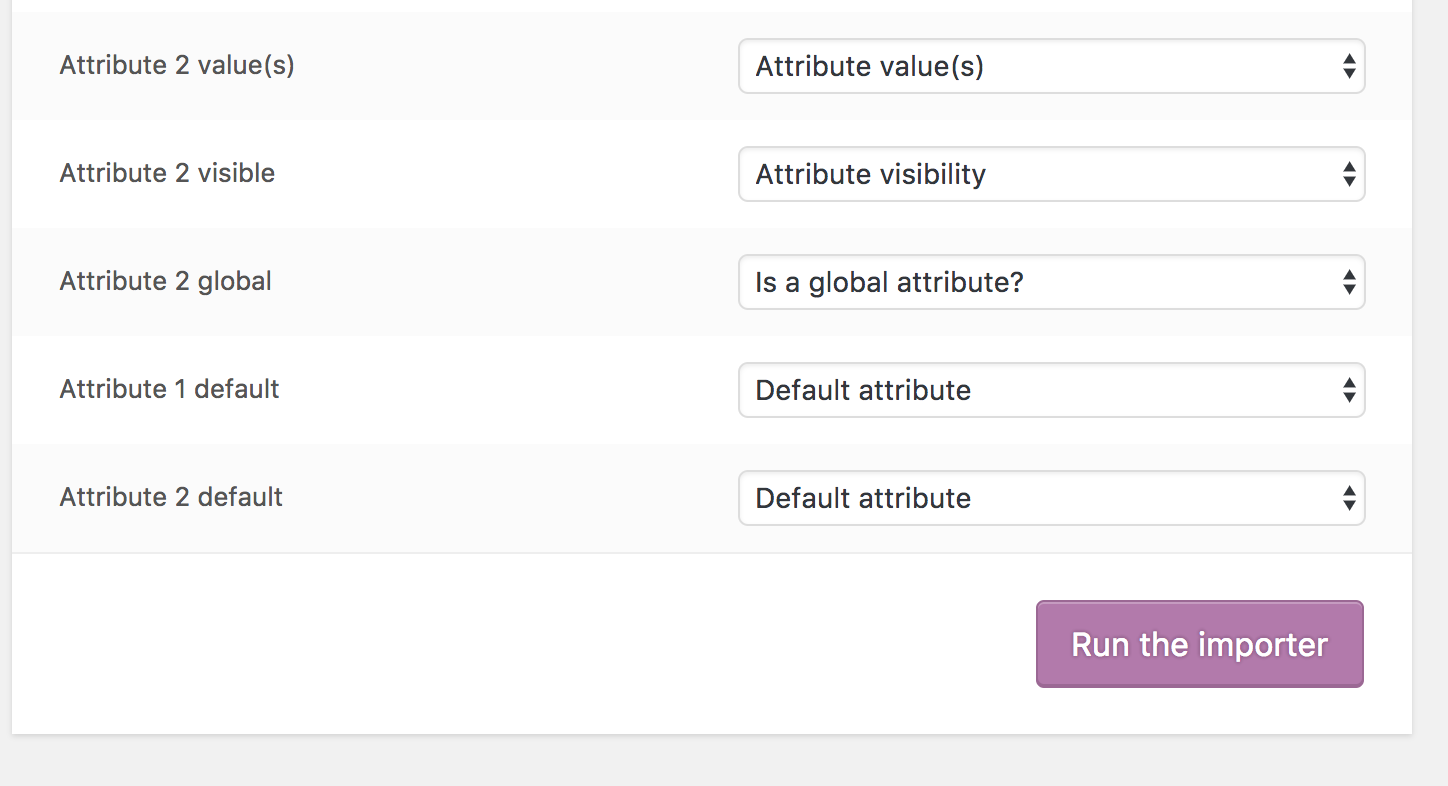The width and height of the screenshot is (1448, 786).
Task: Click arrows icon in Attribute 1 default row
Action: pos(1349,391)
